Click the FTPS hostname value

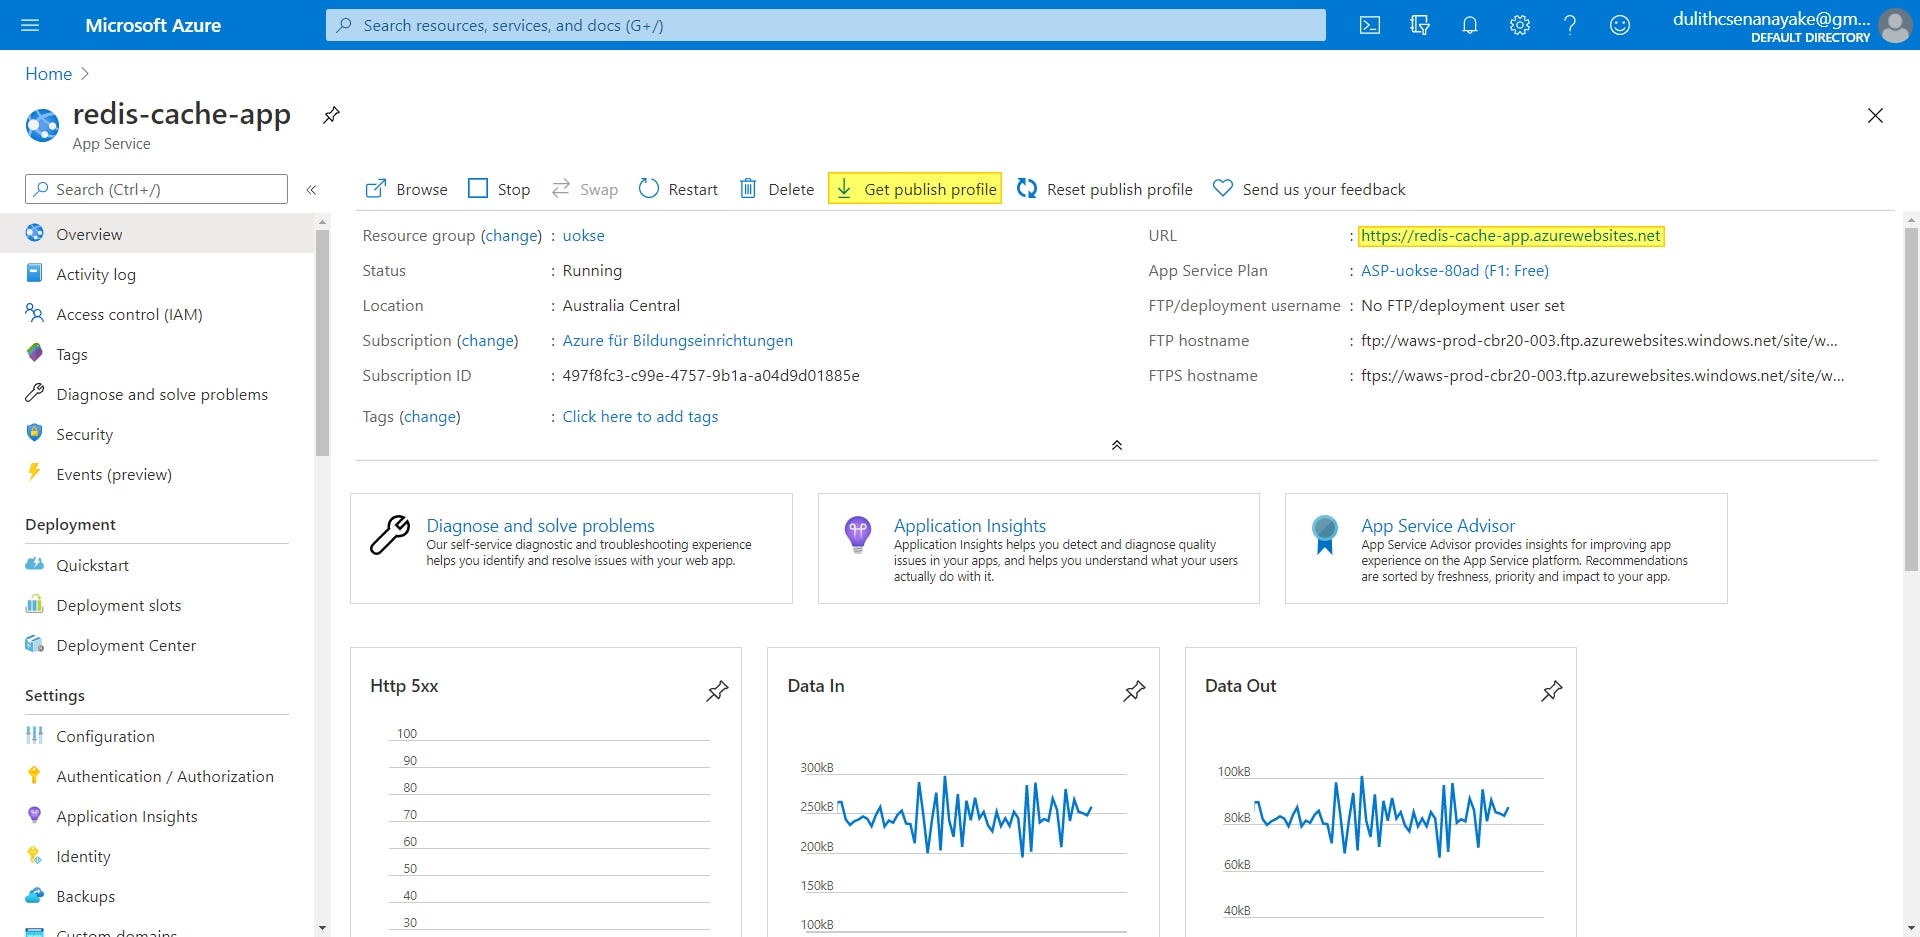[1602, 376]
